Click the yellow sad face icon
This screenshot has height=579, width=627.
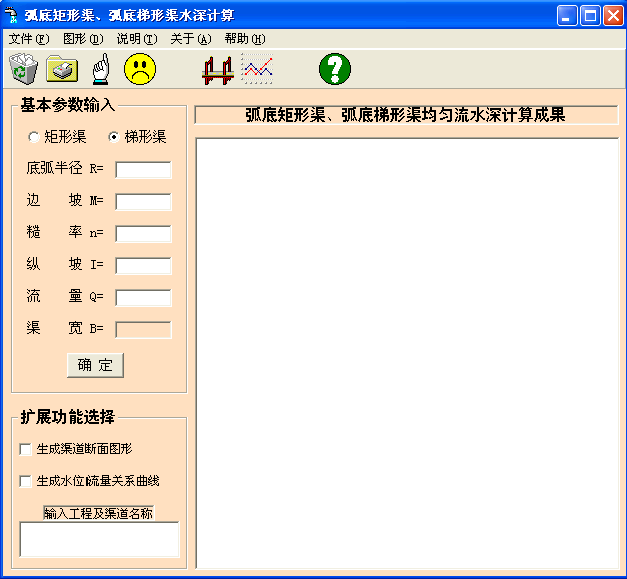[140, 69]
